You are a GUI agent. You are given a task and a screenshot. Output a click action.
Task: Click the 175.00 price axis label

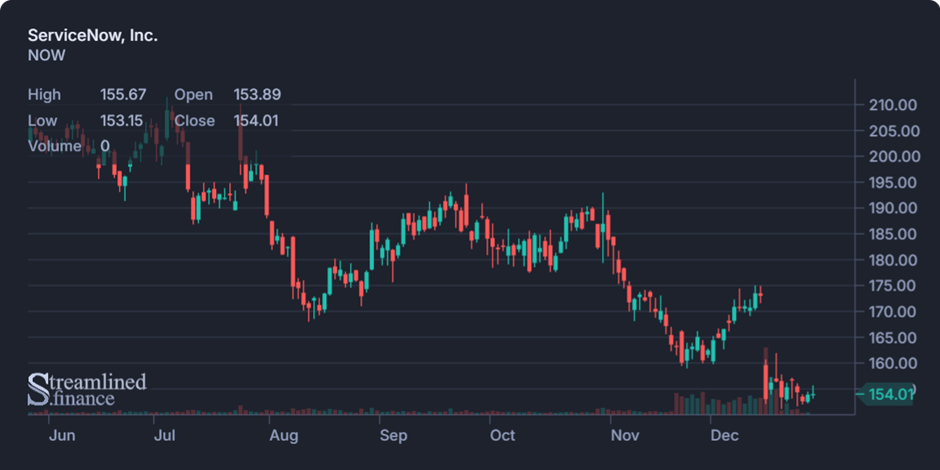894,286
